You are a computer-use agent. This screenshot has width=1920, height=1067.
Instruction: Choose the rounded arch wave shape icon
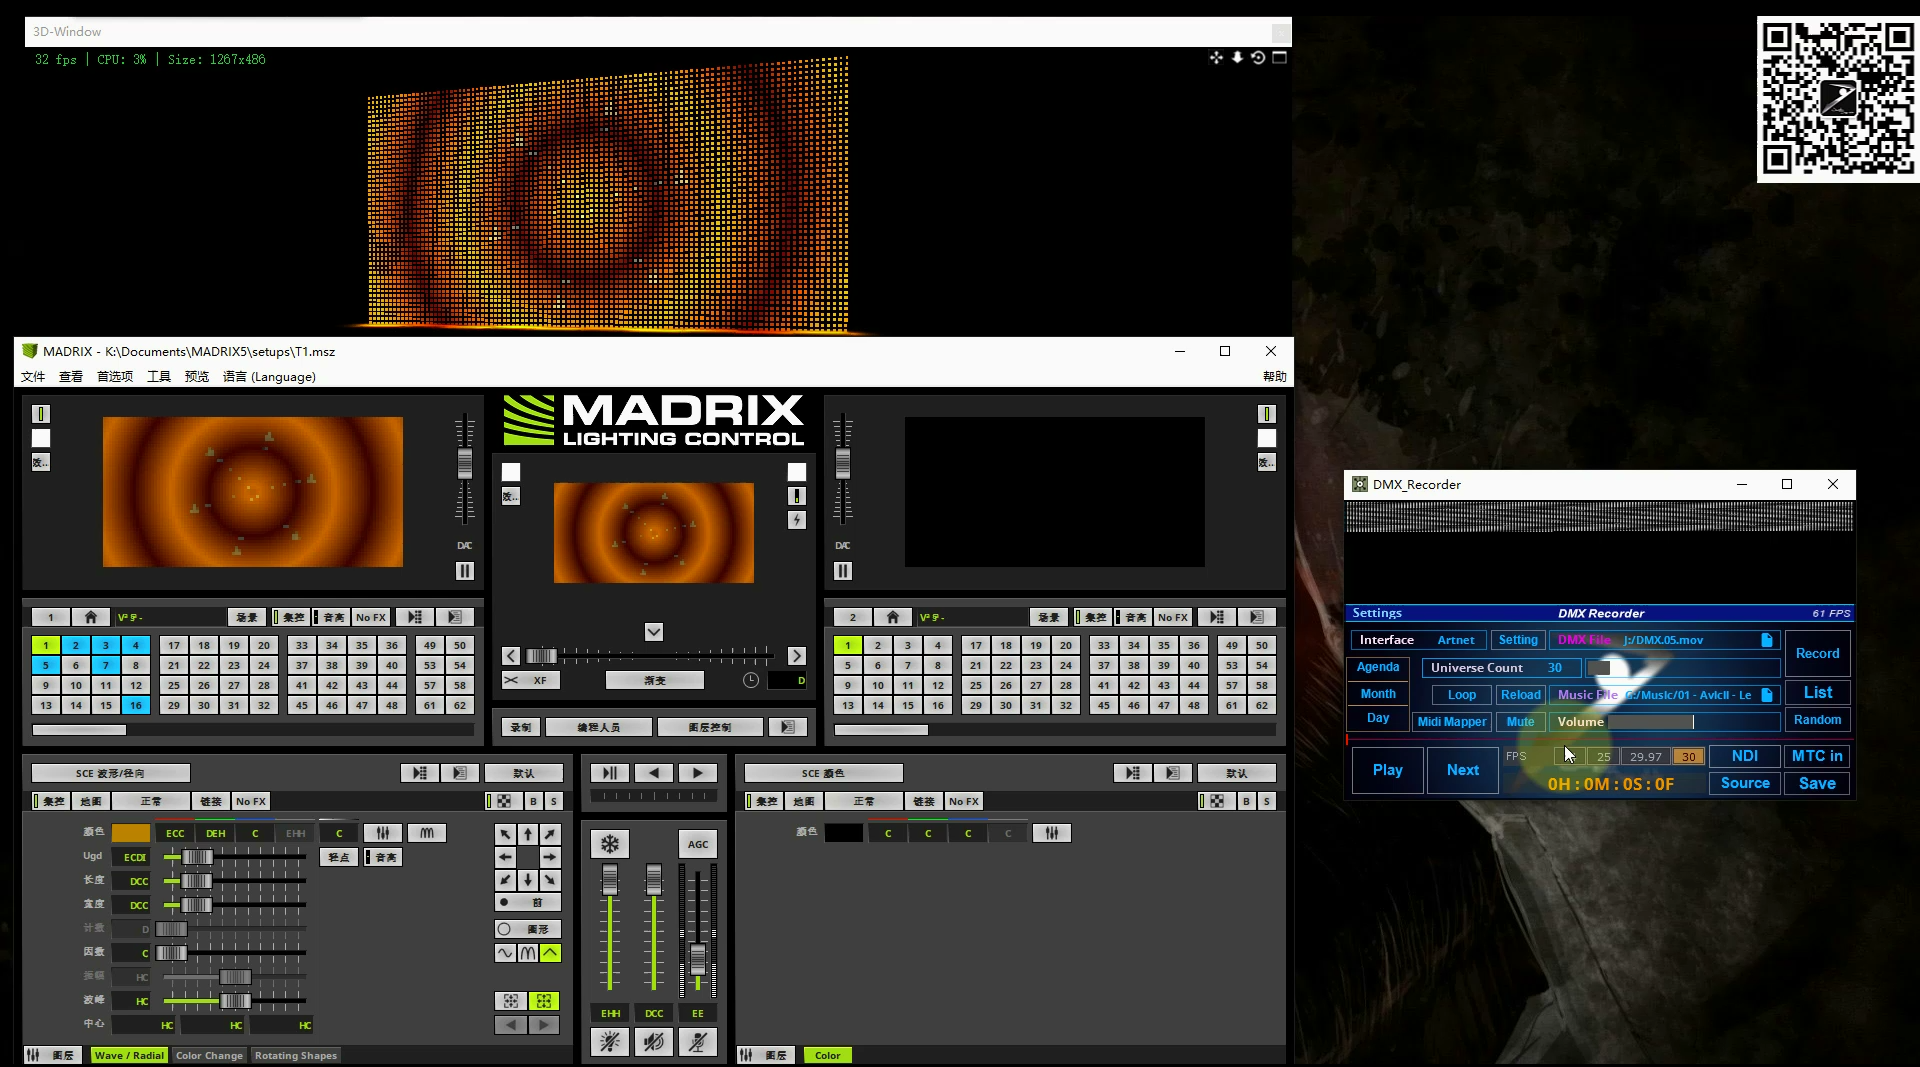(528, 953)
